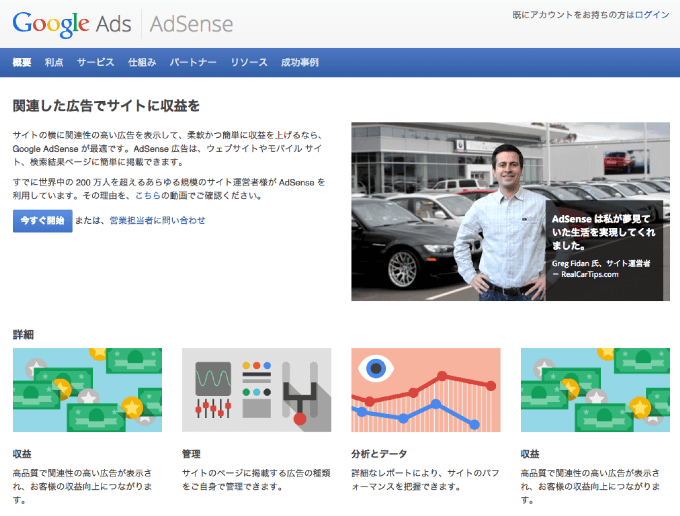Open the 仕組み menu item

pos(142,62)
